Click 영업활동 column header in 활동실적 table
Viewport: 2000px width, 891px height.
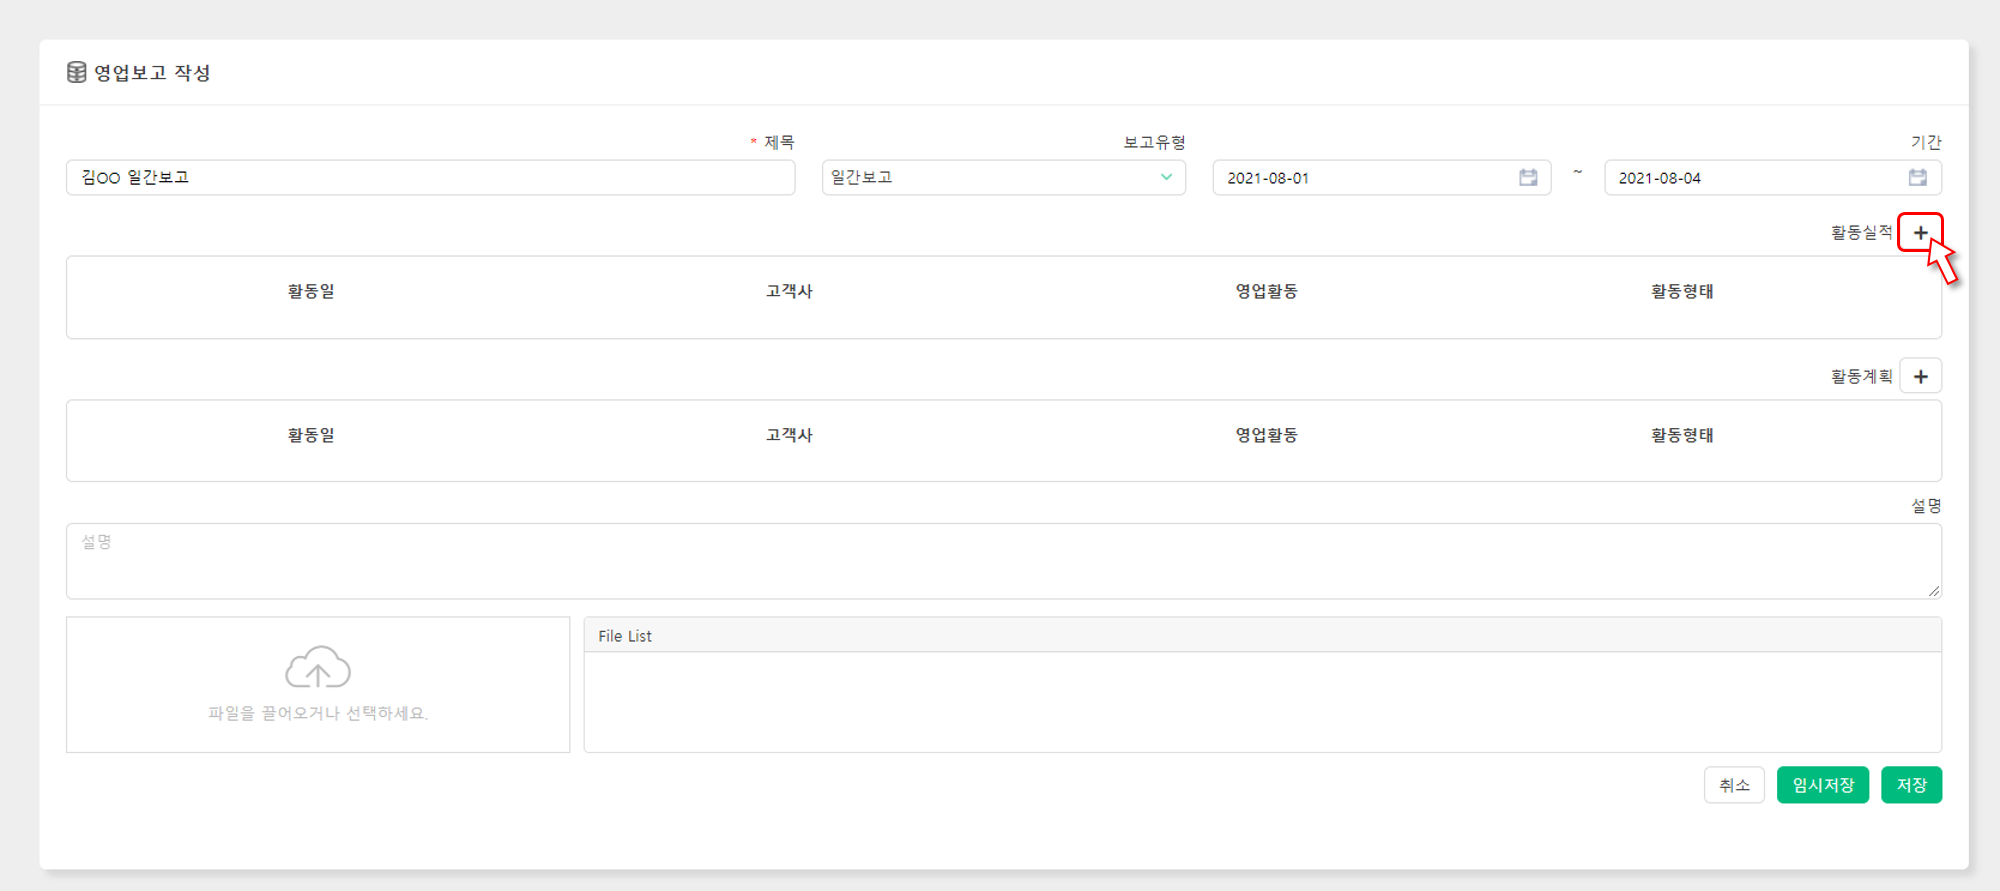click(x=1266, y=291)
